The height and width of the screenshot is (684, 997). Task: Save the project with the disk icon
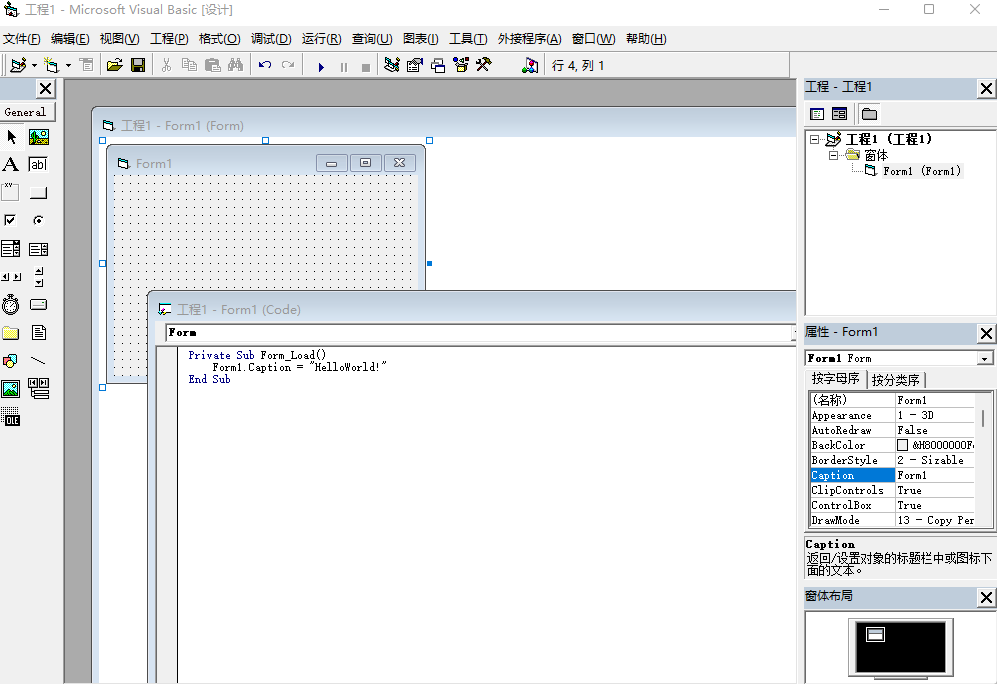tap(138, 65)
